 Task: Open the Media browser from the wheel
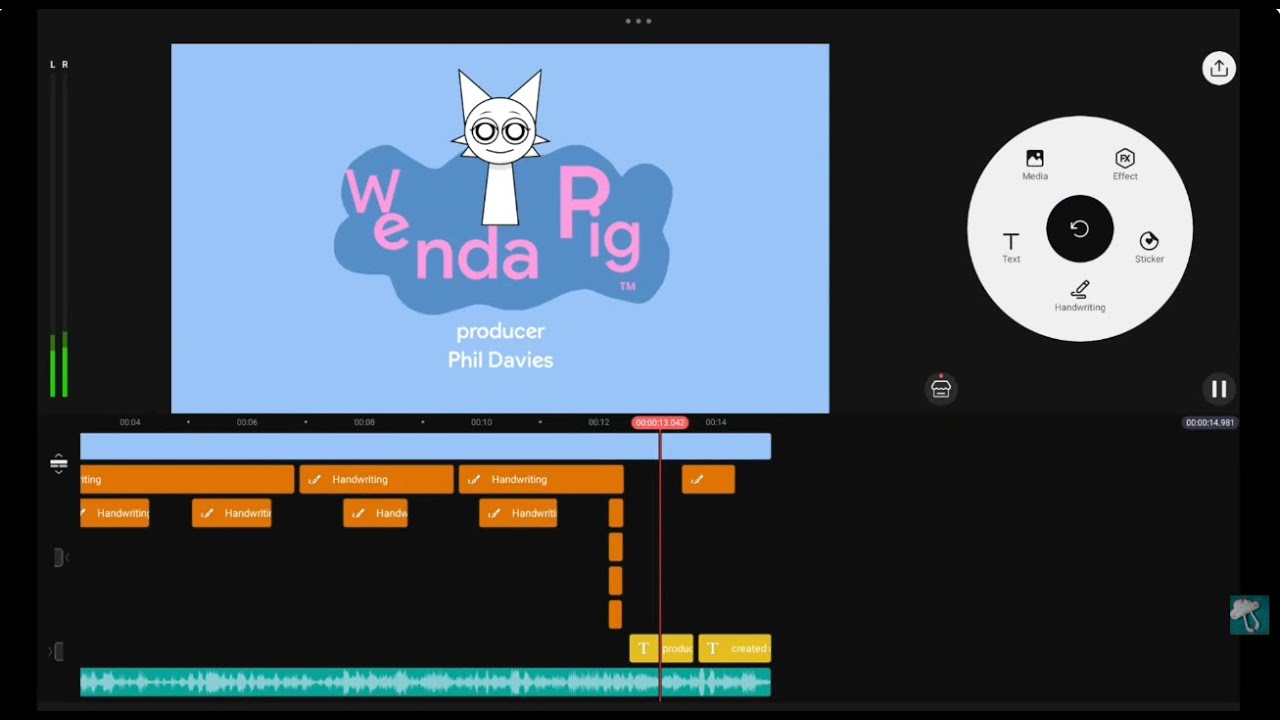1035,165
